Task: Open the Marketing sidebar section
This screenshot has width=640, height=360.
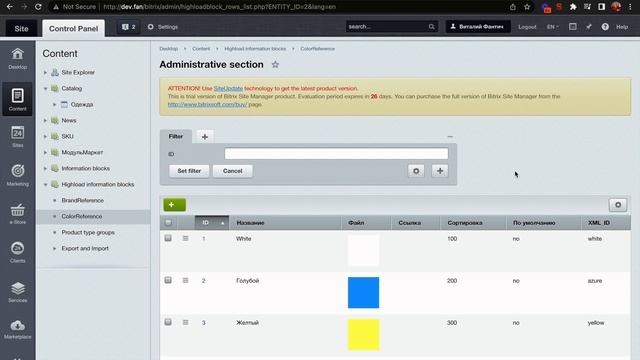Action: click(18, 175)
